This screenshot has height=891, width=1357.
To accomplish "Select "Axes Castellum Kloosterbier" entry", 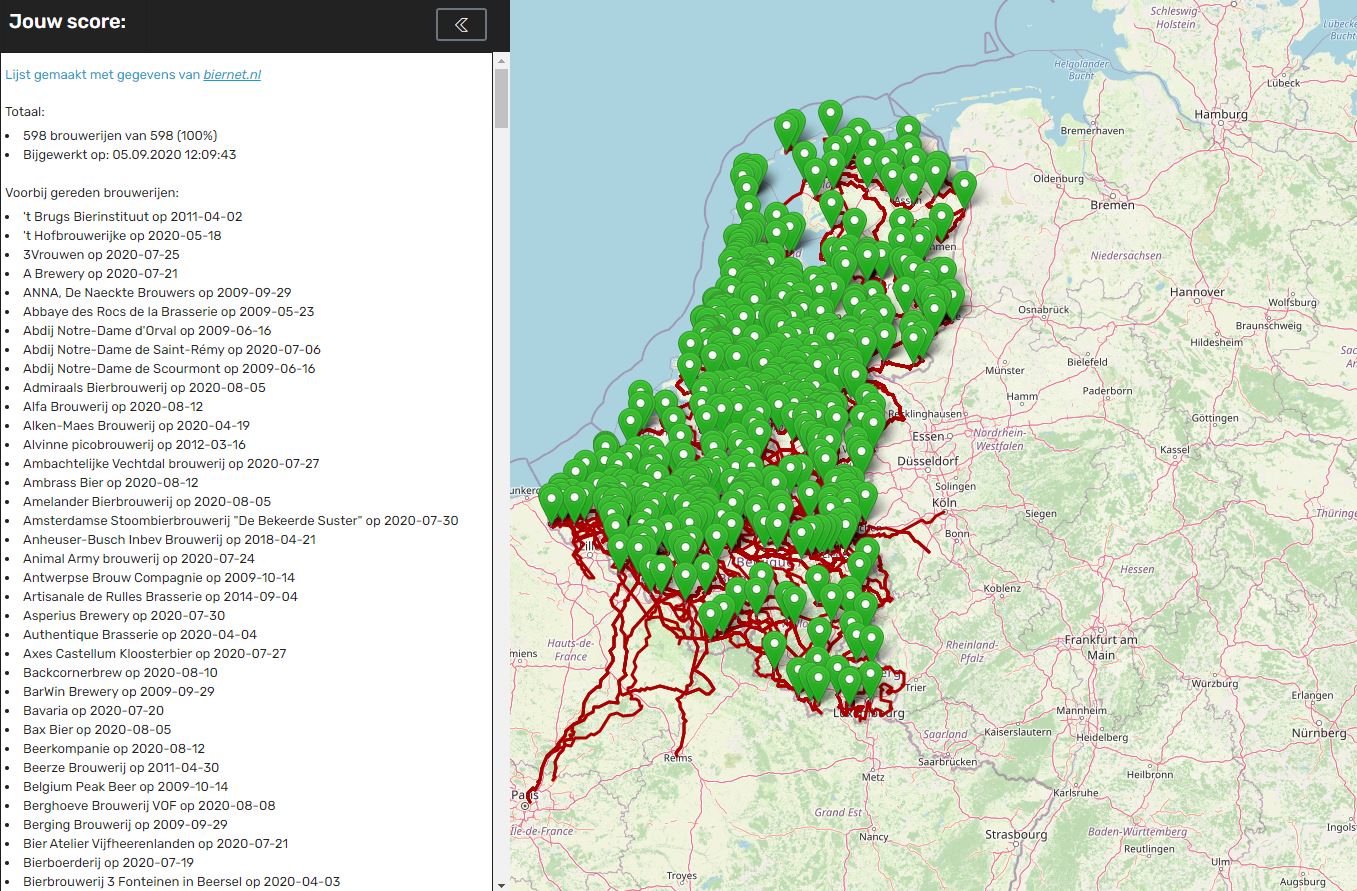I will click(x=155, y=654).
